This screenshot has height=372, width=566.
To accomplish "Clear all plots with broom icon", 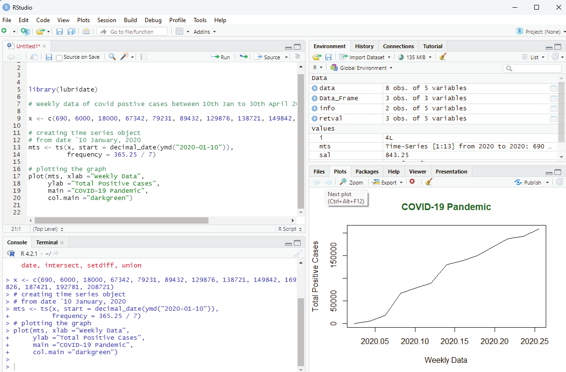I will pos(428,182).
